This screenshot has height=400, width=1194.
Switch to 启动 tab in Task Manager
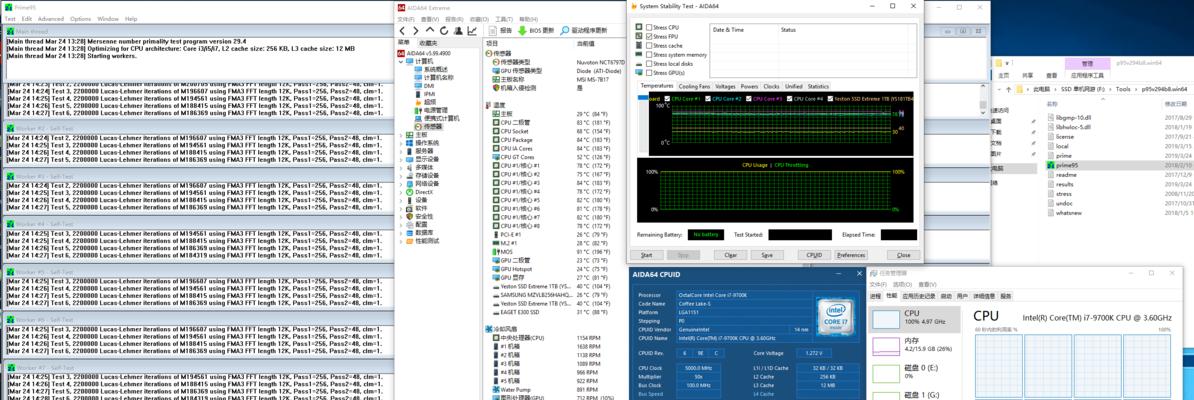[x=947, y=296]
